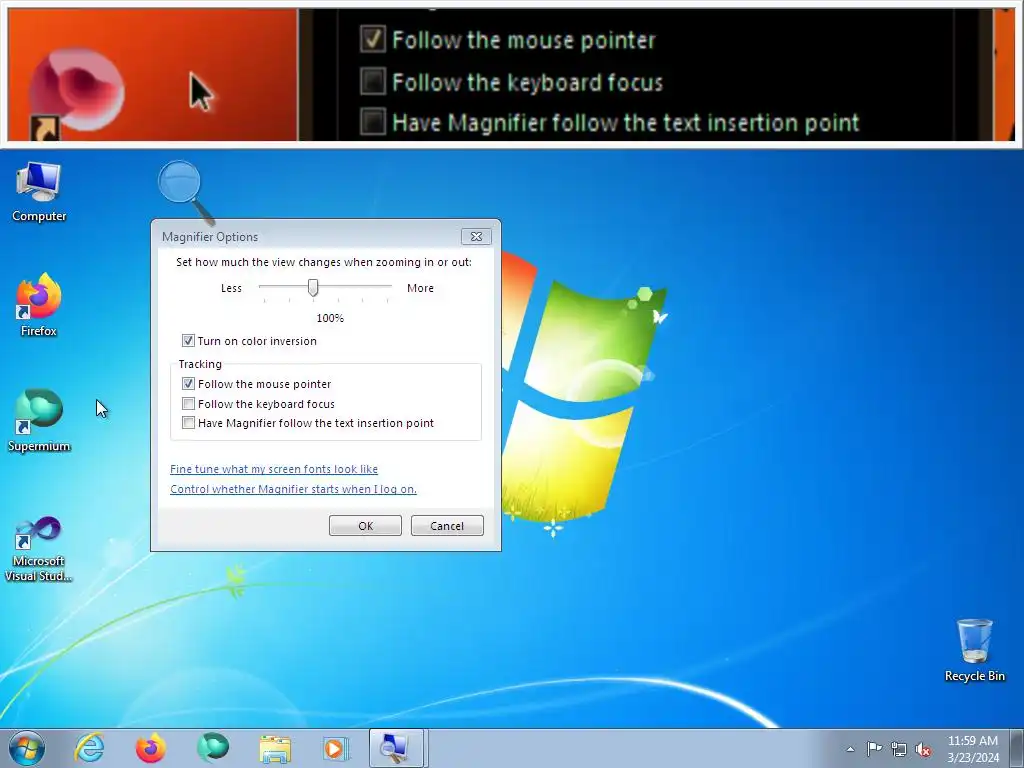1024x768 pixels.
Task: Open Windows Explorer folder on taskbar
Action: [275, 748]
